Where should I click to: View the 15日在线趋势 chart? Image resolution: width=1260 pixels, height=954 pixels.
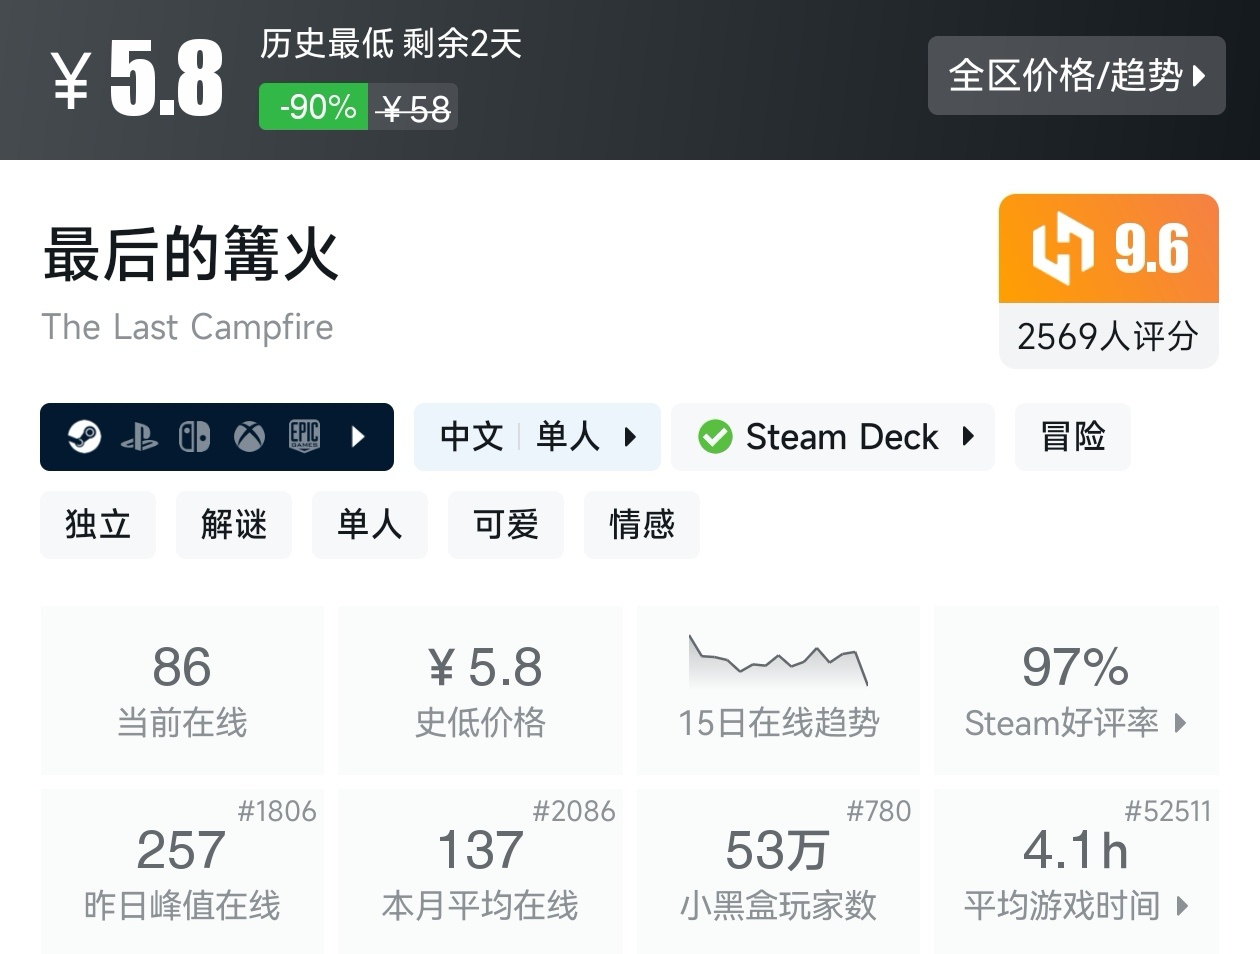click(x=778, y=663)
